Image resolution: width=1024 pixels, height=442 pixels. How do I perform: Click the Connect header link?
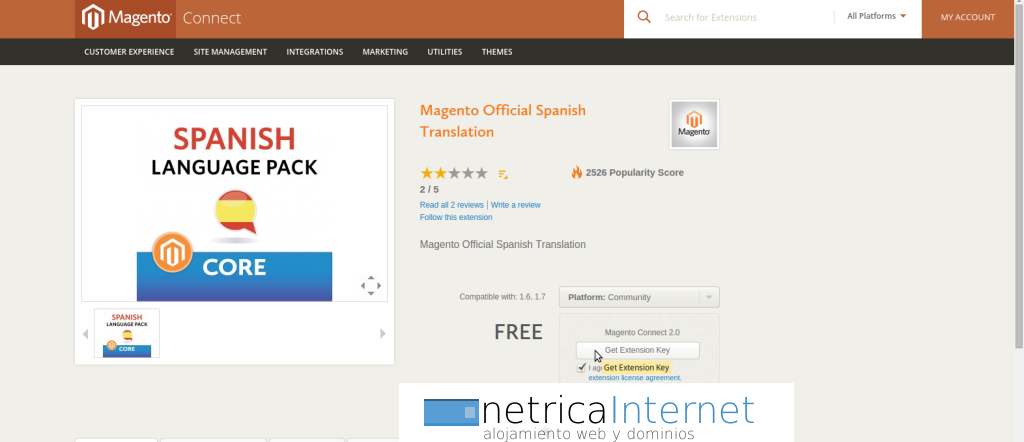point(212,18)
